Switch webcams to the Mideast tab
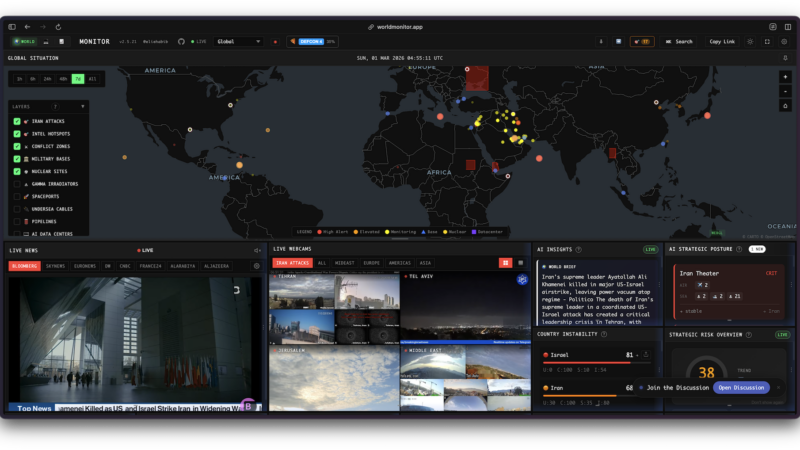 [x=344, y=263]
